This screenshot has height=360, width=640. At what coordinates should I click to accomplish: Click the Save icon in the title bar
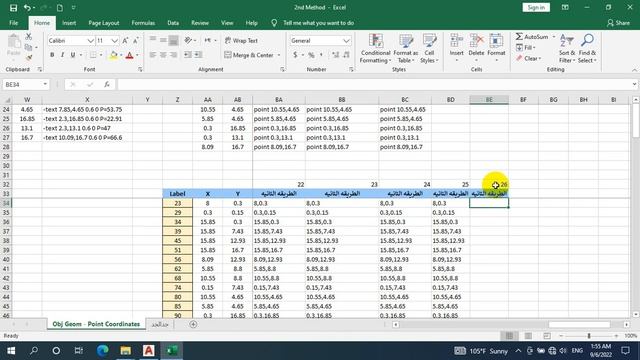pyautogui.click(x=13, y=8)
